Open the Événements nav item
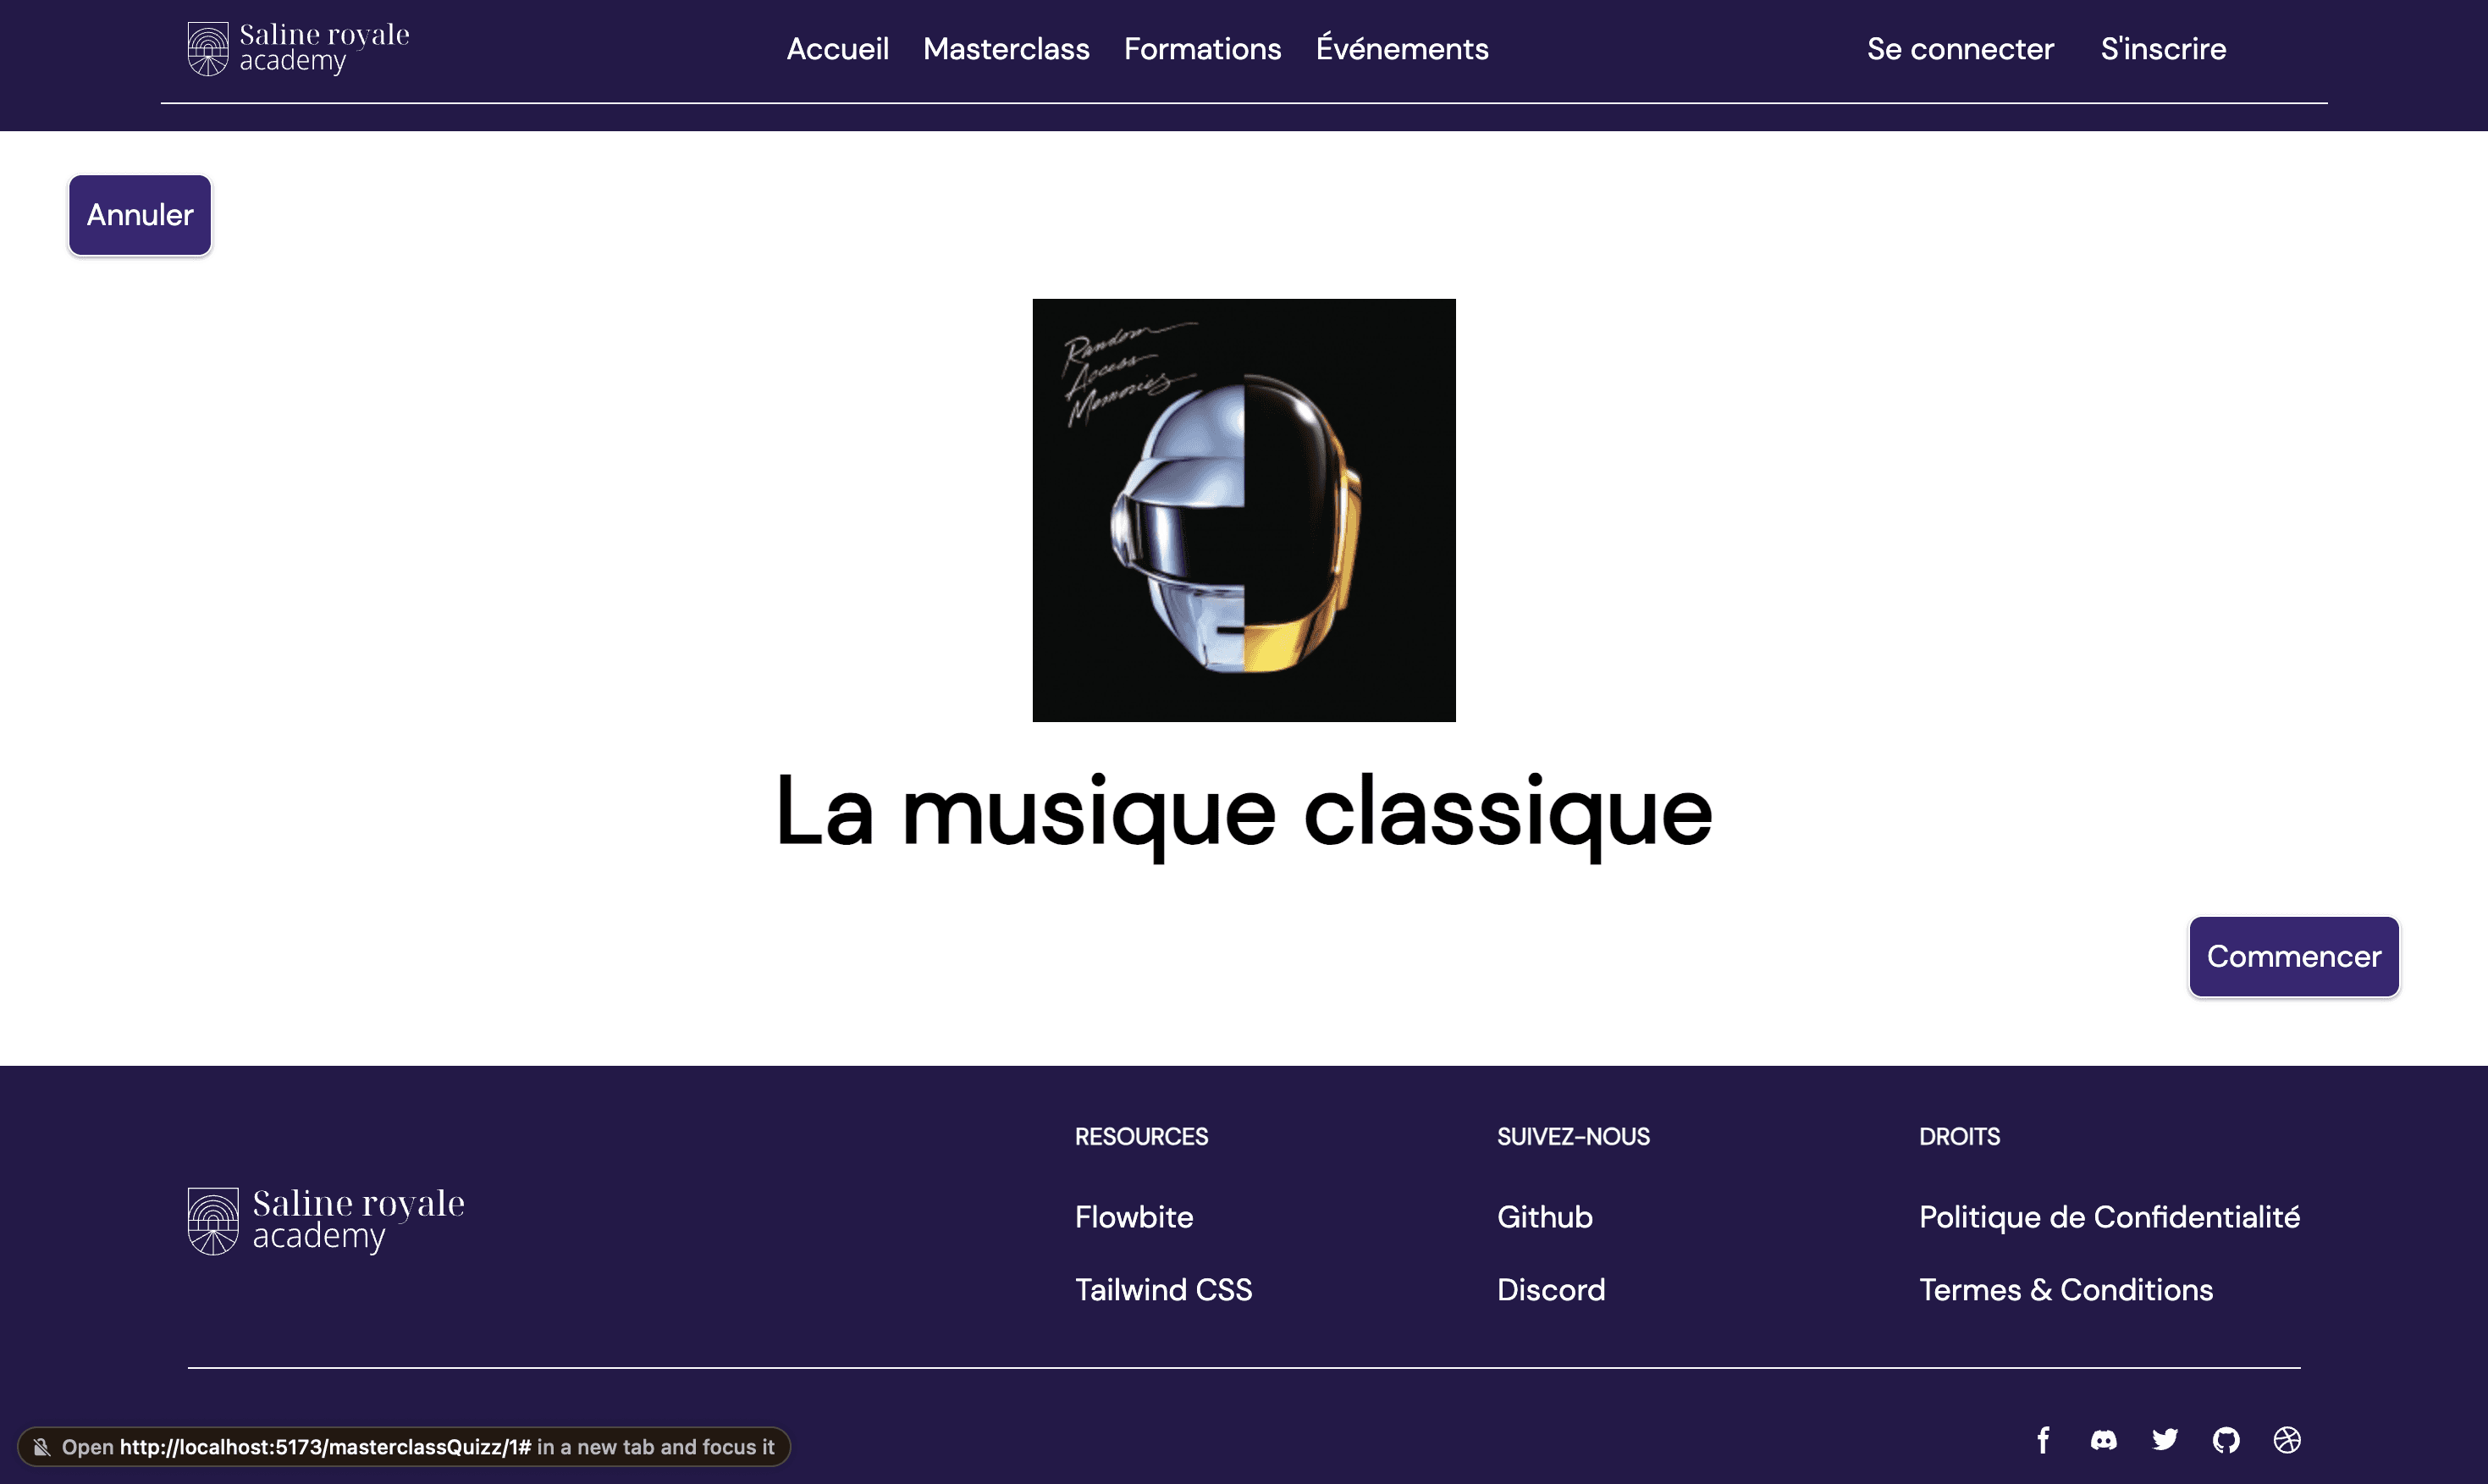The height and width of the screenshot is (1484, 2488). click(x=1402, y=48)
